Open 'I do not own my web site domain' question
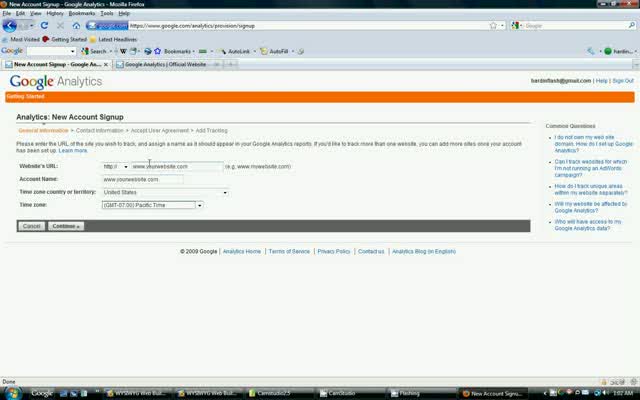The height and width of the screenshot is (400, 640). (593, 144)
